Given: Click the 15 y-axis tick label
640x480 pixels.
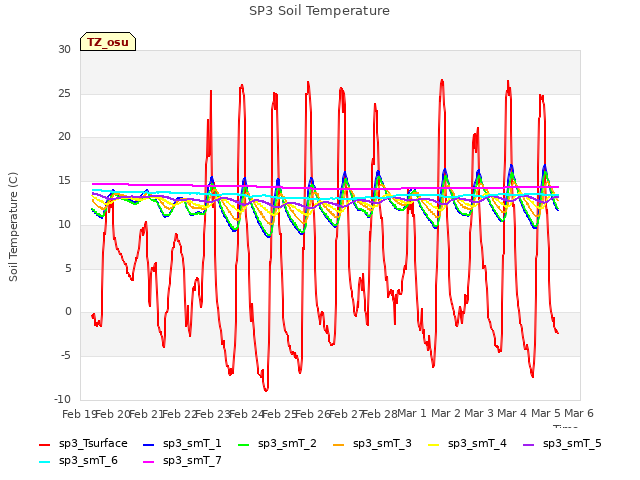Looking at the screenshot, I should (x=64, y=181).
